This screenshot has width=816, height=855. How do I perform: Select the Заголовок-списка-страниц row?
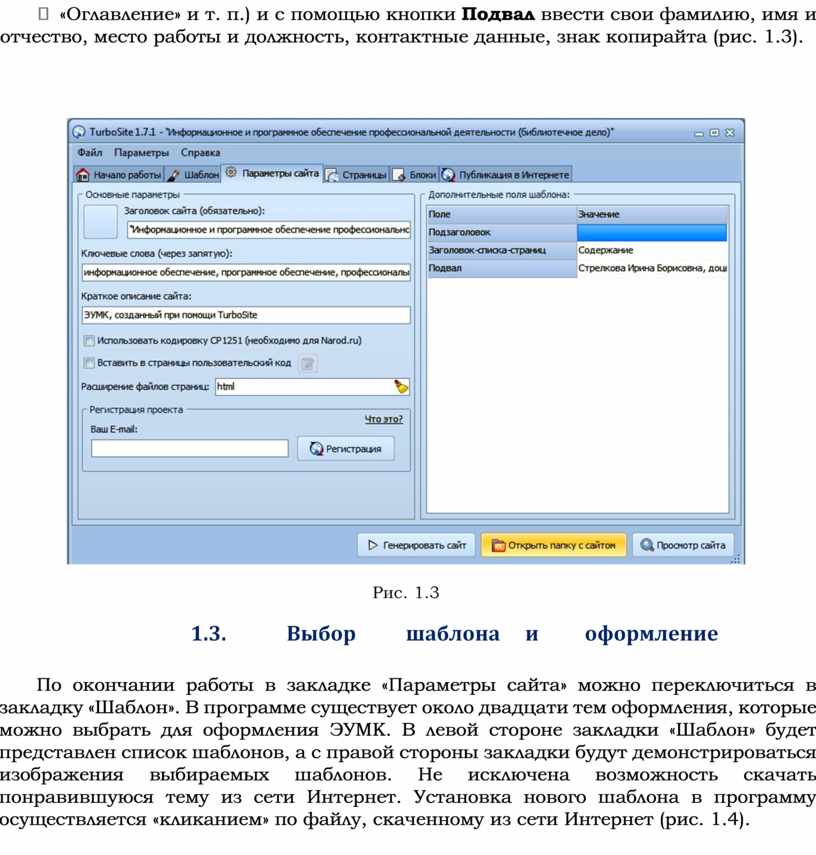pyautogui.click(x=577, y=250)
